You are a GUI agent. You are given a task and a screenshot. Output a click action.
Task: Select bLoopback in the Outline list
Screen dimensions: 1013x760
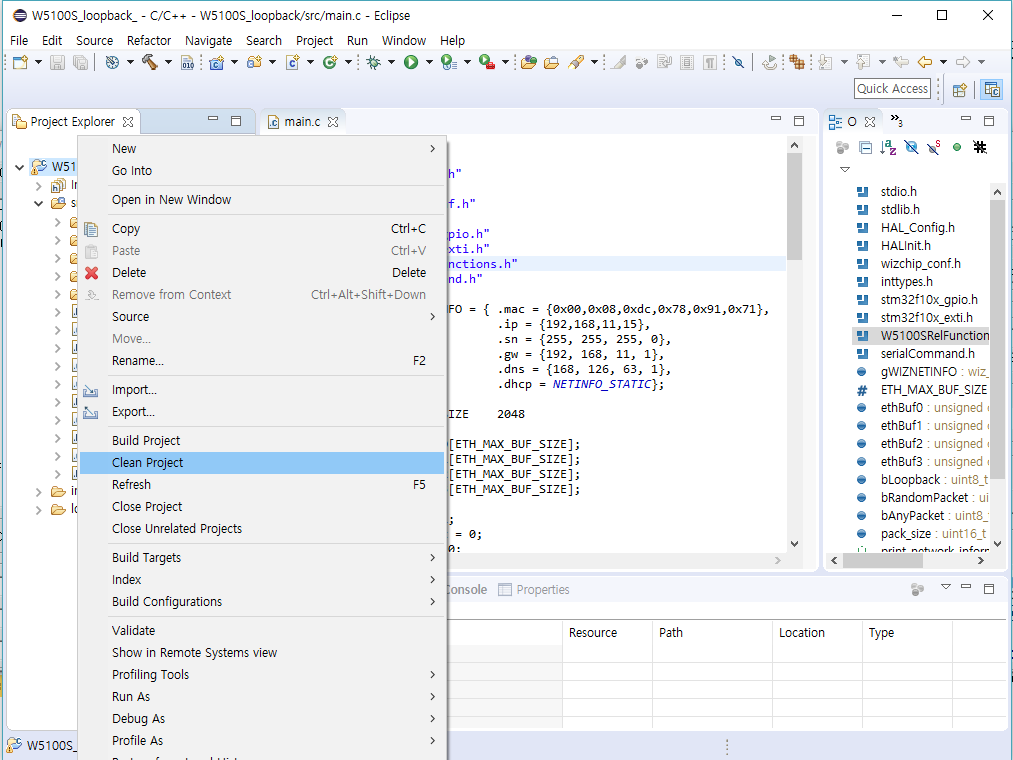[x=910, y=480]
